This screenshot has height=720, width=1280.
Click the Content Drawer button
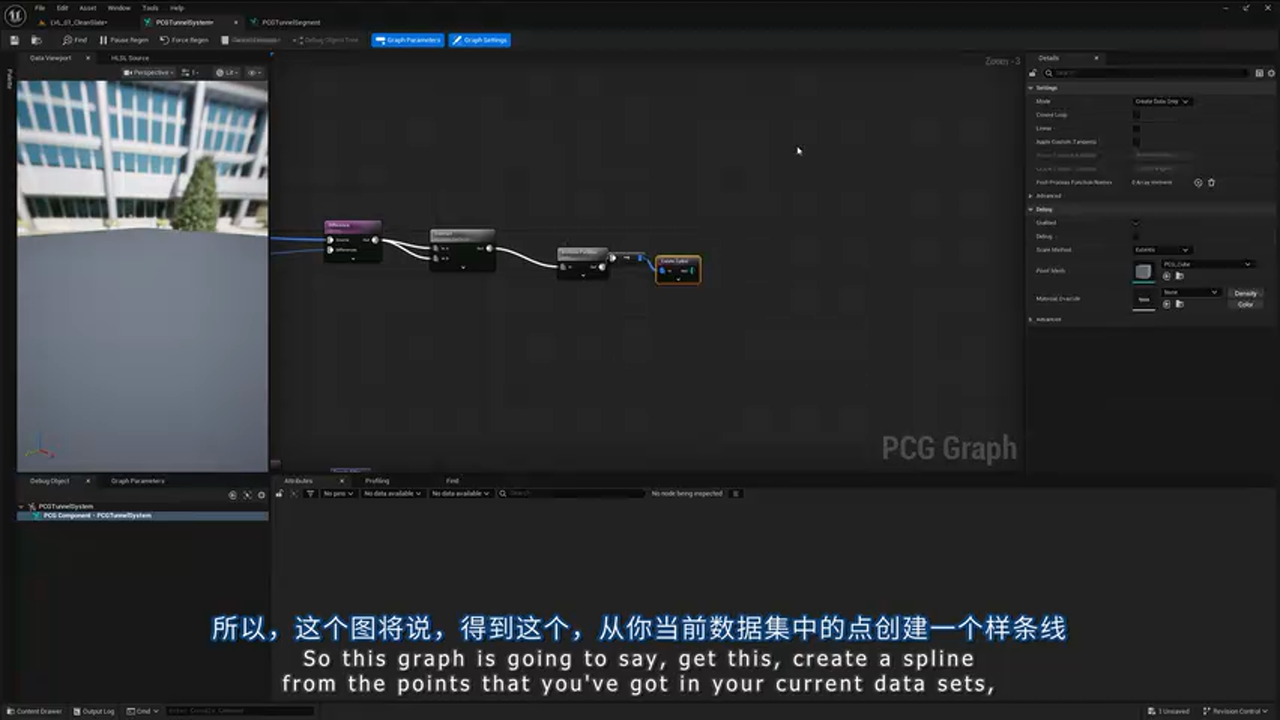(35, 711)
